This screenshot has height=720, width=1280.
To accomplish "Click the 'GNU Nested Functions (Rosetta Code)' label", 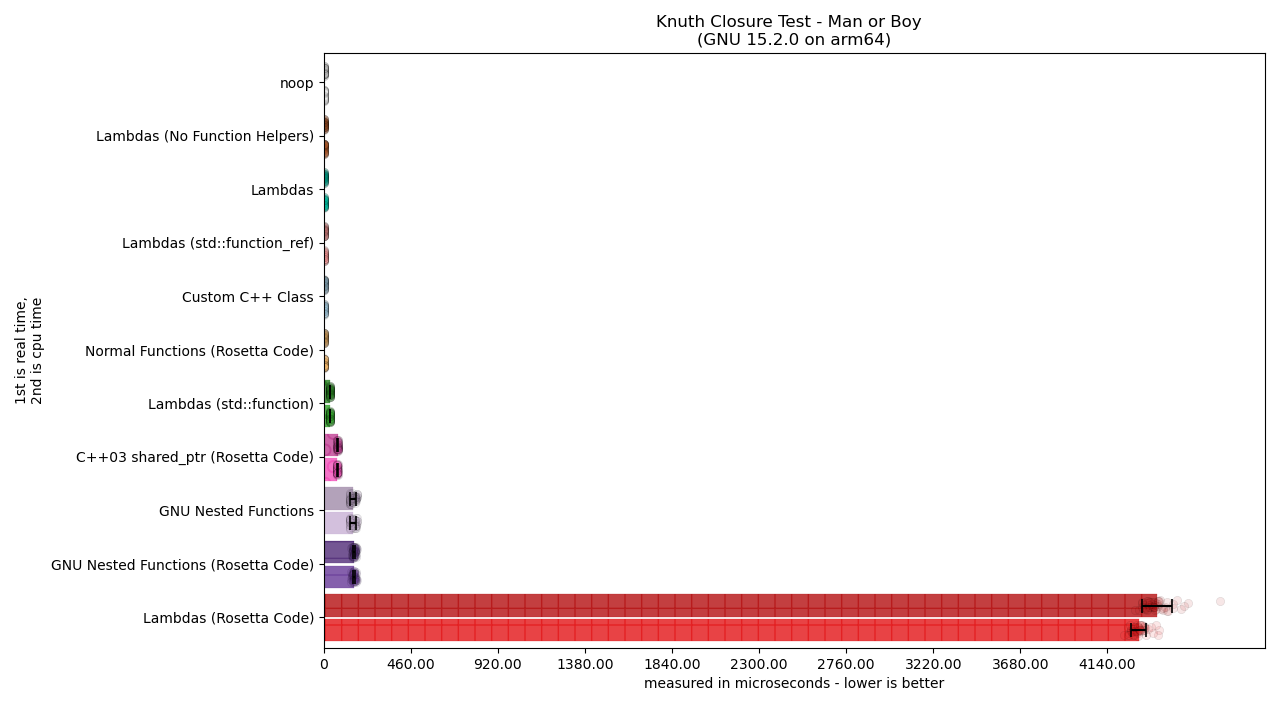I will tap(182, 565).
